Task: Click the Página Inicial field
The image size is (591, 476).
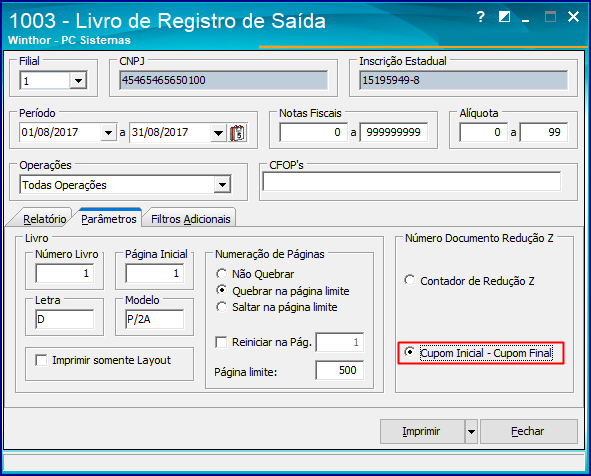Action: coord(155,273)
